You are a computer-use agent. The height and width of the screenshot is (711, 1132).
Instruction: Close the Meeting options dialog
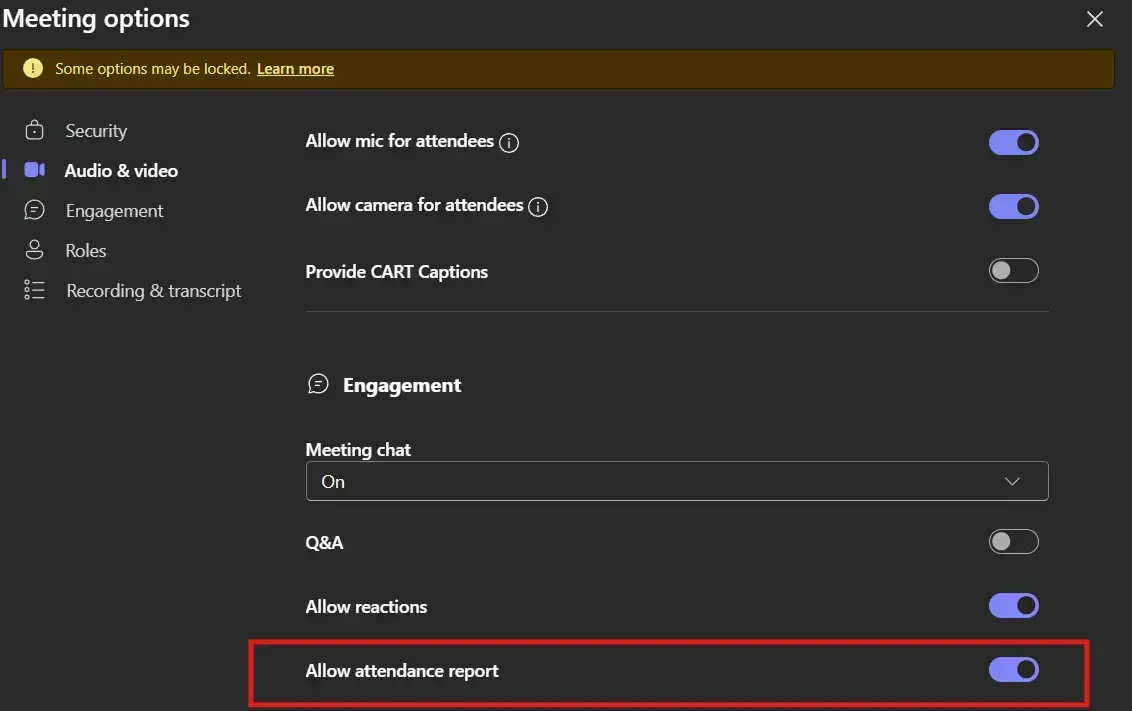1095,19
